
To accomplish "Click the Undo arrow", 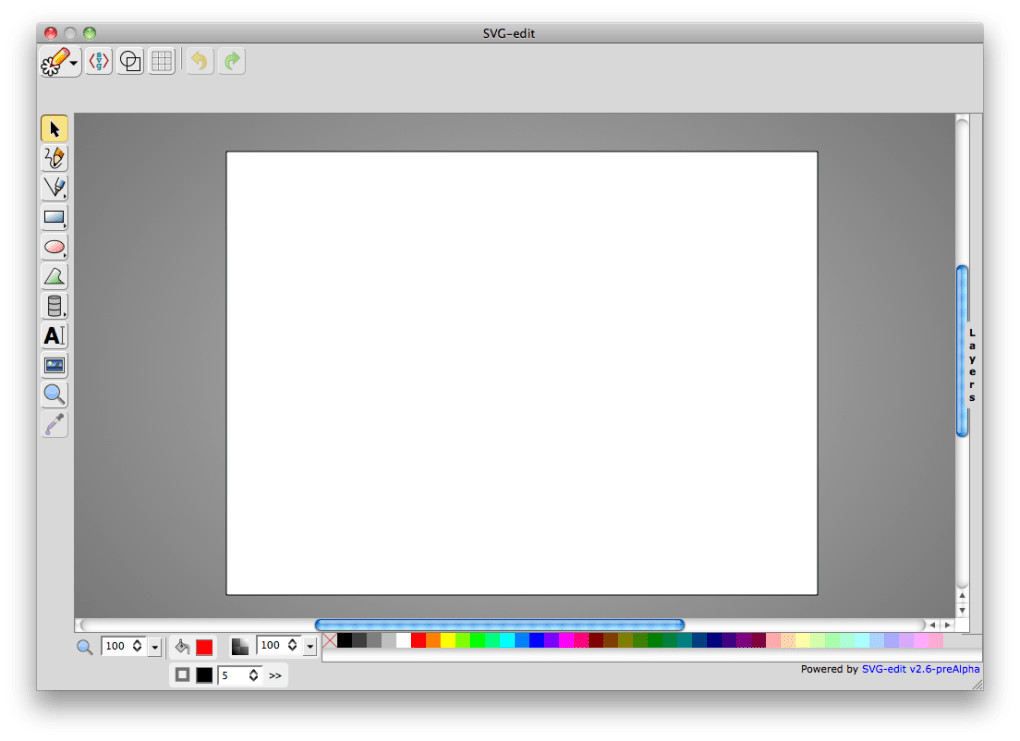I will pyautogui.click(x=200, y=61).
